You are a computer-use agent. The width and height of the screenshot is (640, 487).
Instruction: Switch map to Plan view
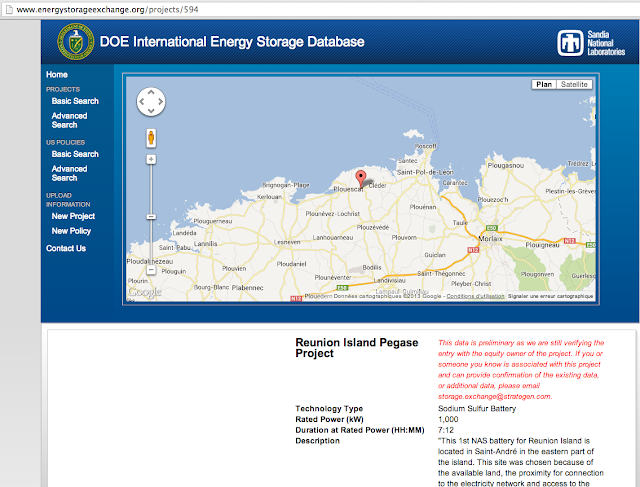pos(544,85)
